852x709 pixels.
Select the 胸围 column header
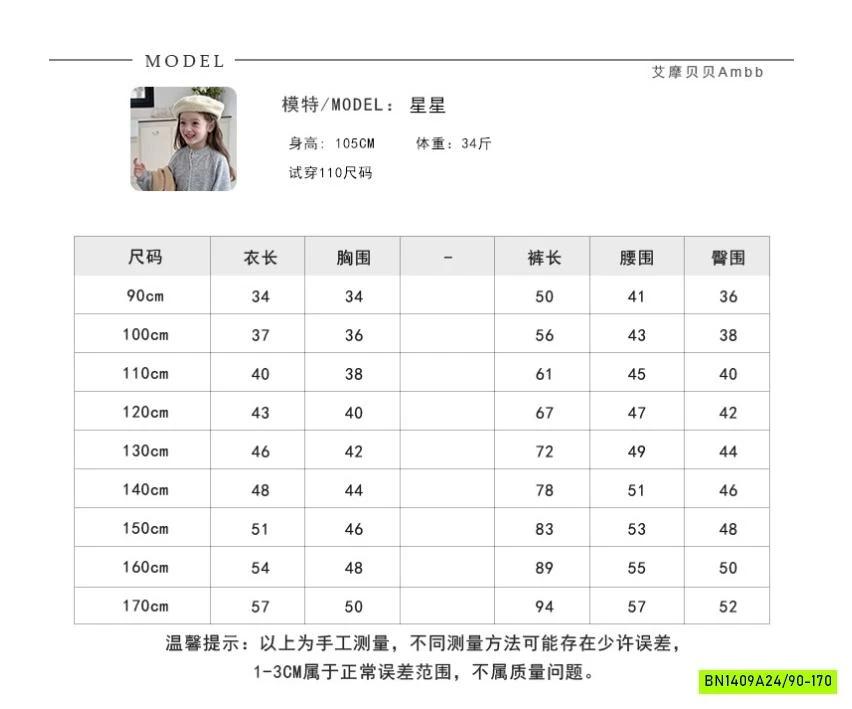(x=353, y=257)
